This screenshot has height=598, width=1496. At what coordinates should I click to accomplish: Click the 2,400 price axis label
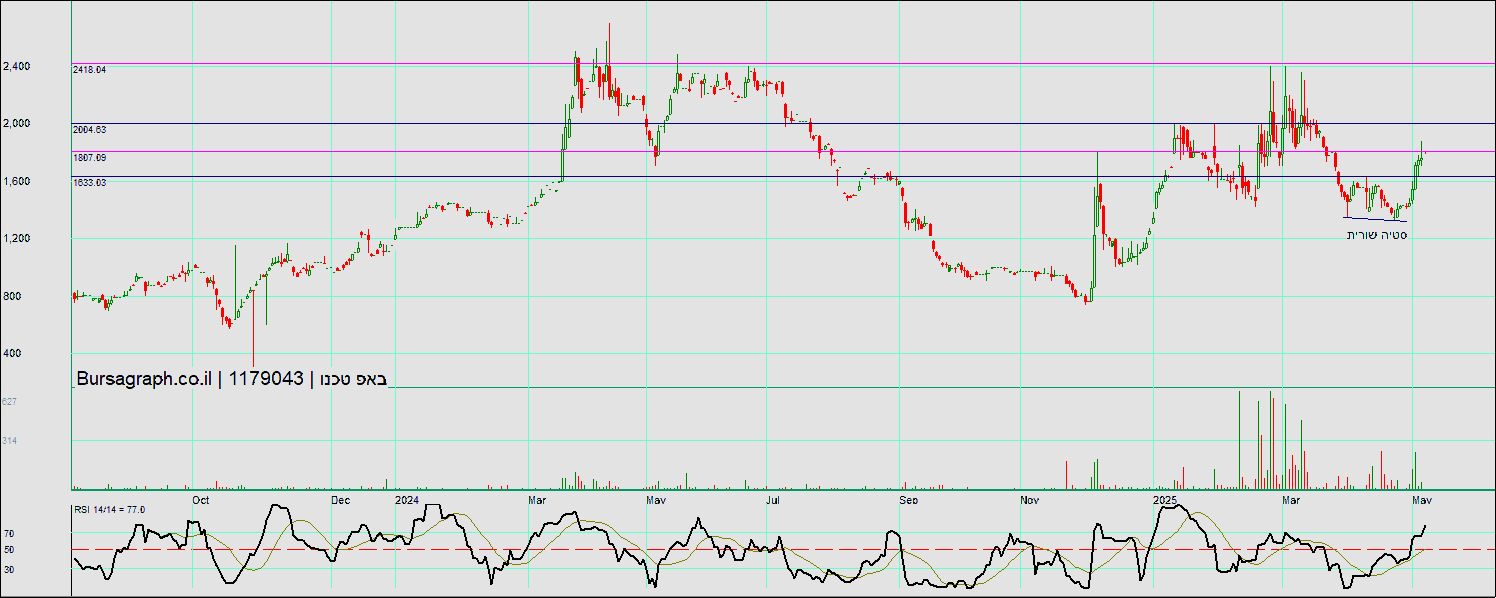[x=16, y=66]
